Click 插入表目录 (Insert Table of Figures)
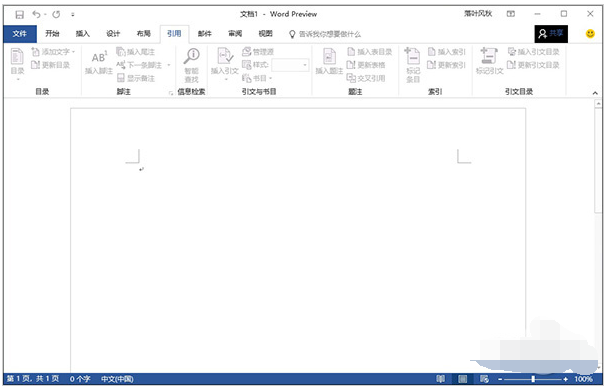The image size is (610, 386). [x=370, y=52]
